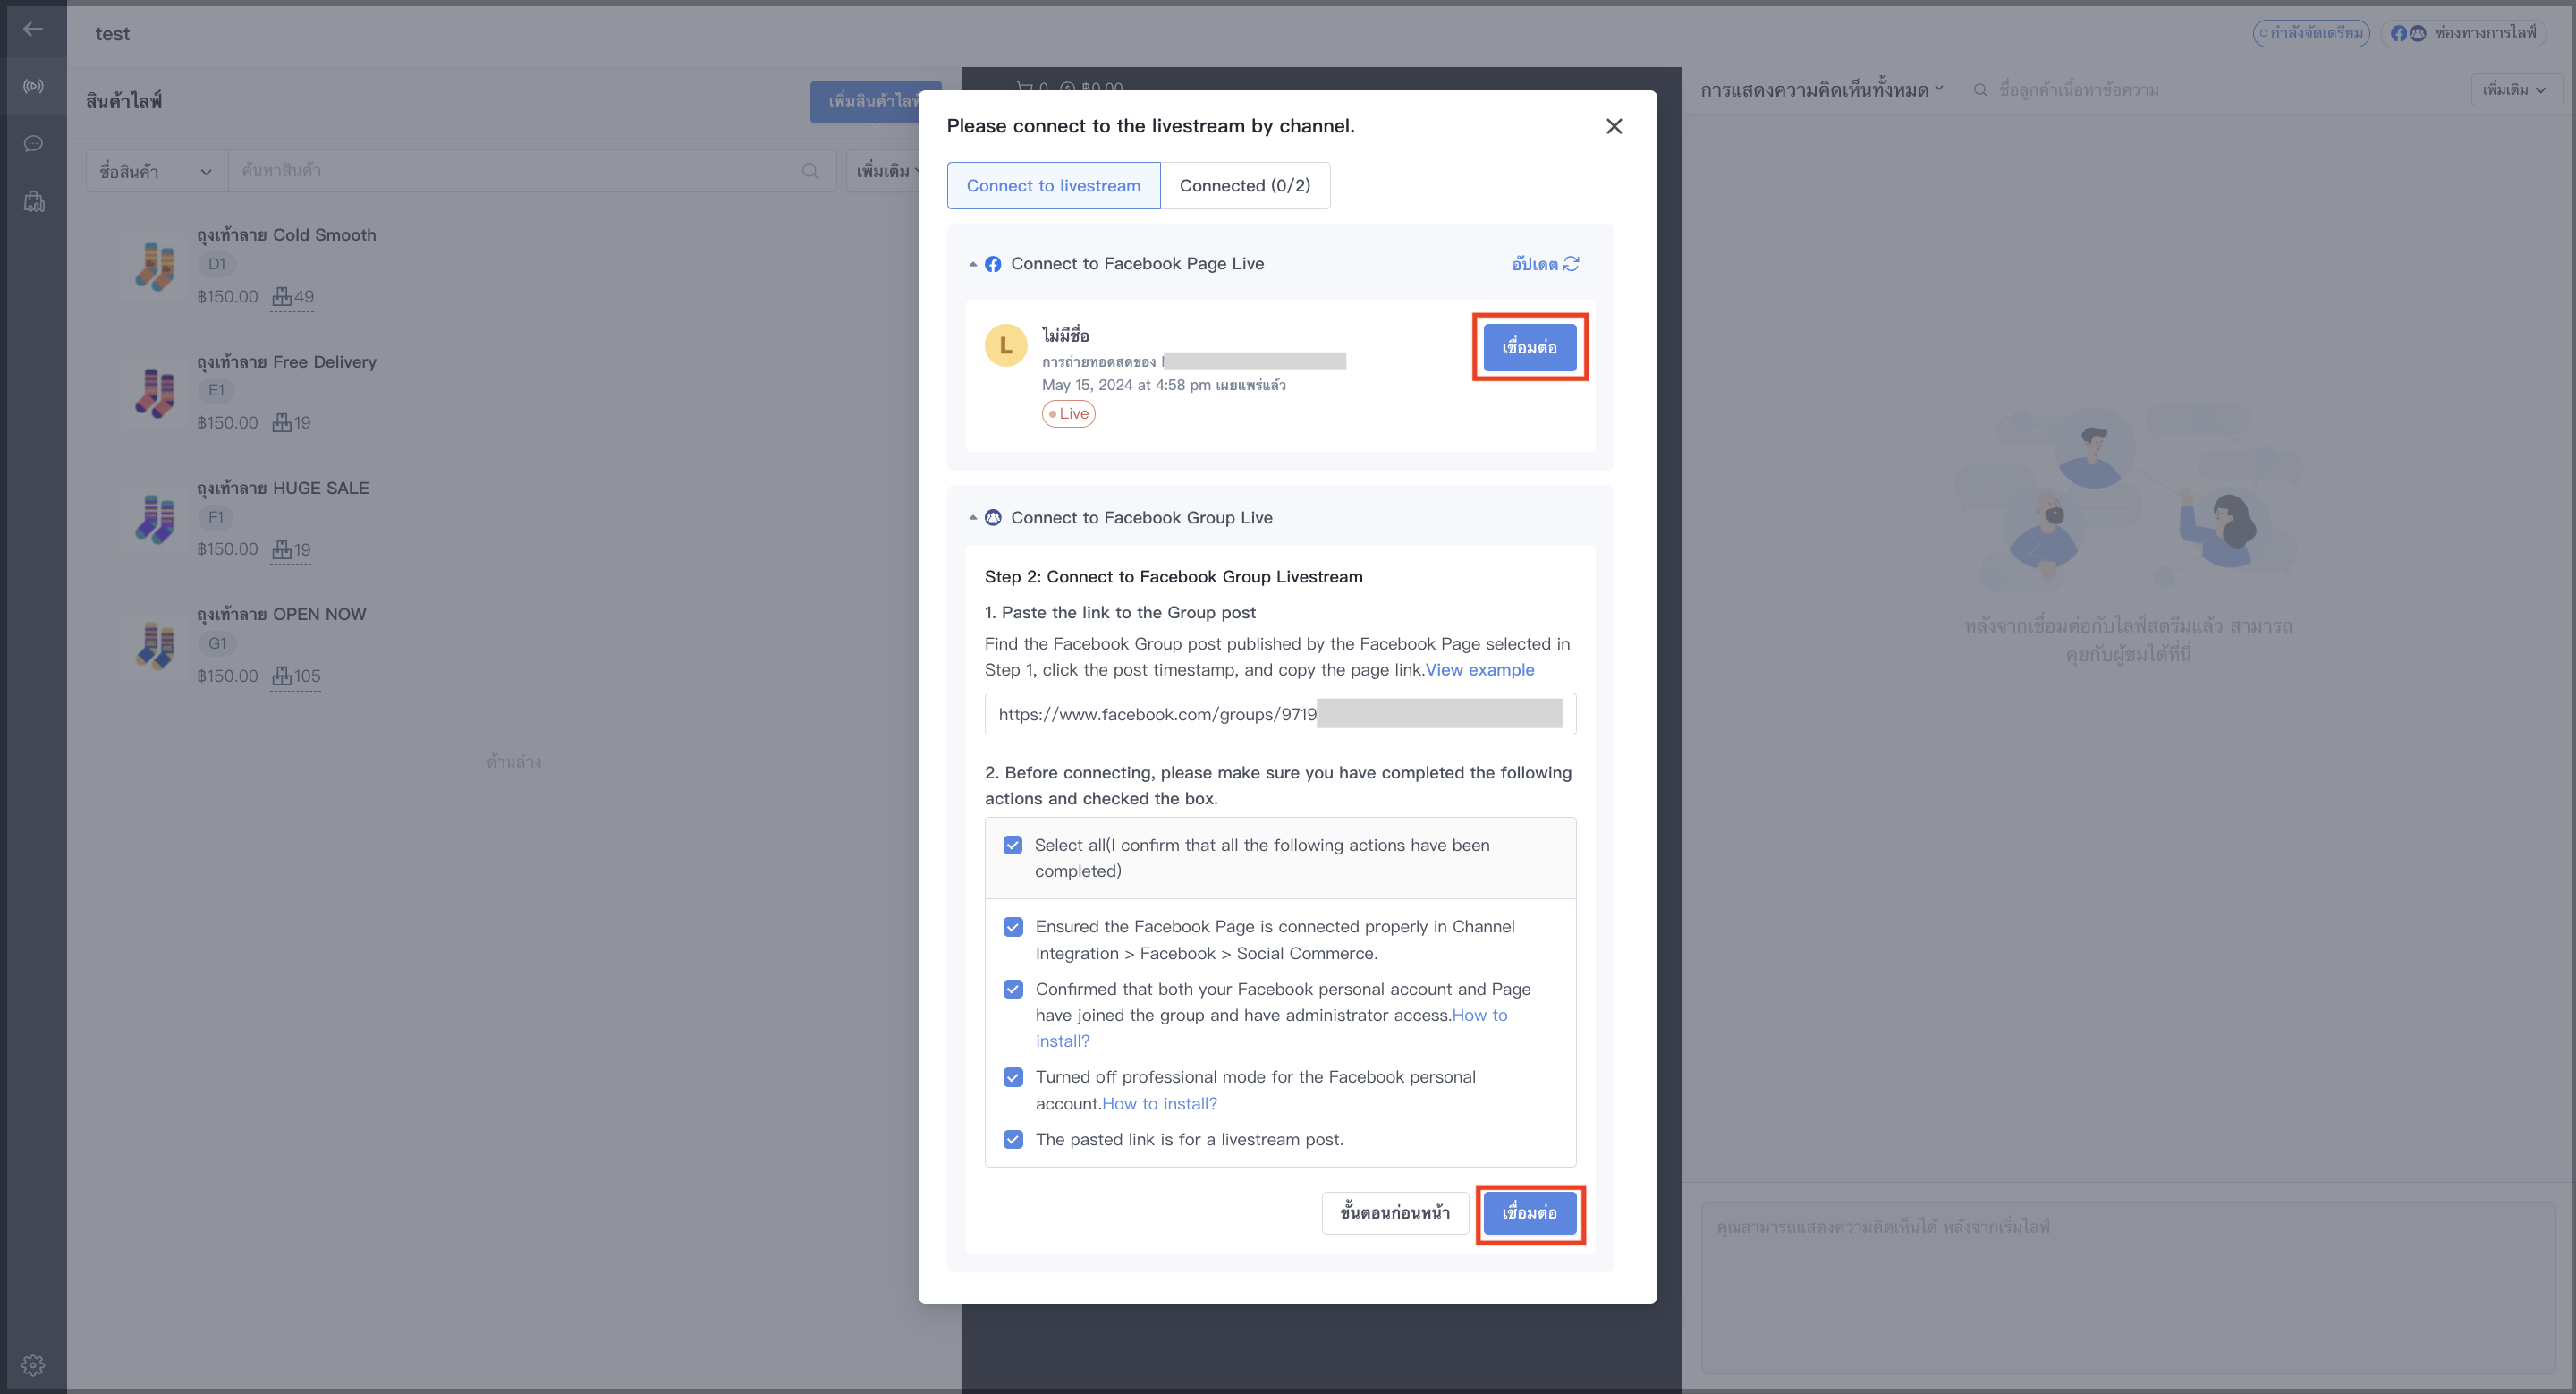Click the F1 keyword tag

[x=216, y=518]
